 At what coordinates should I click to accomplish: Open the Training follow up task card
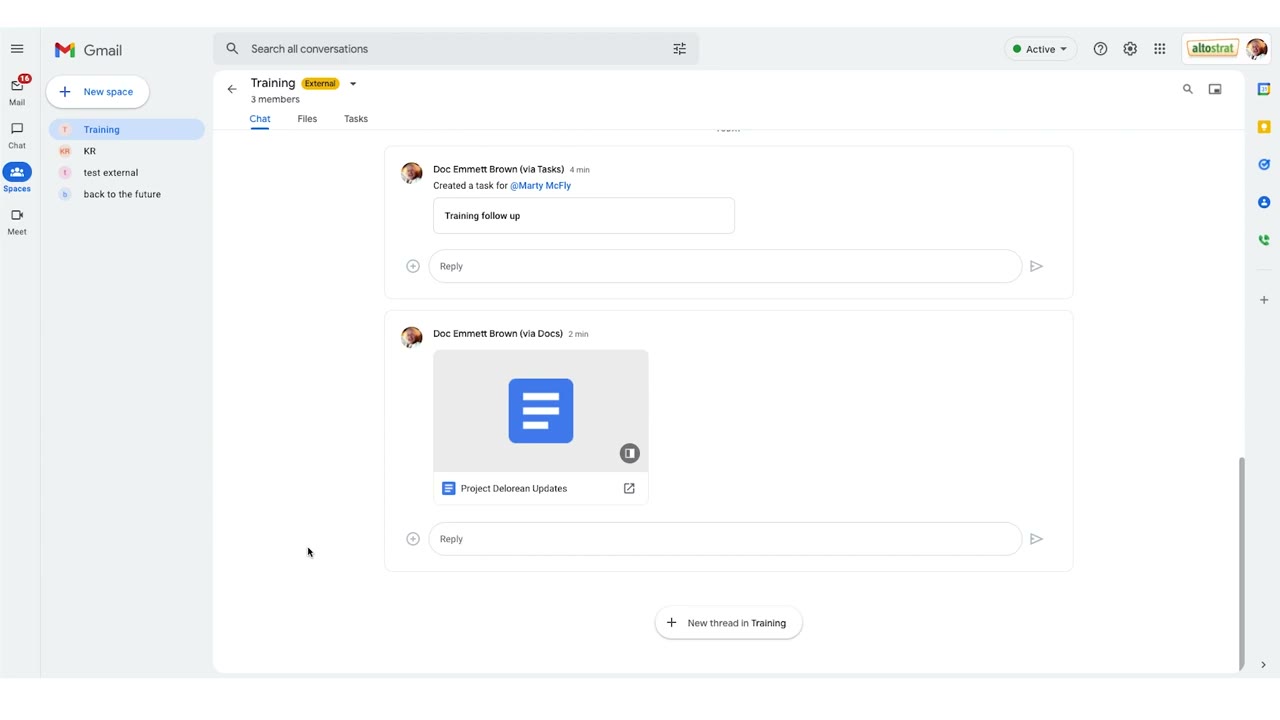click(584, 216)
